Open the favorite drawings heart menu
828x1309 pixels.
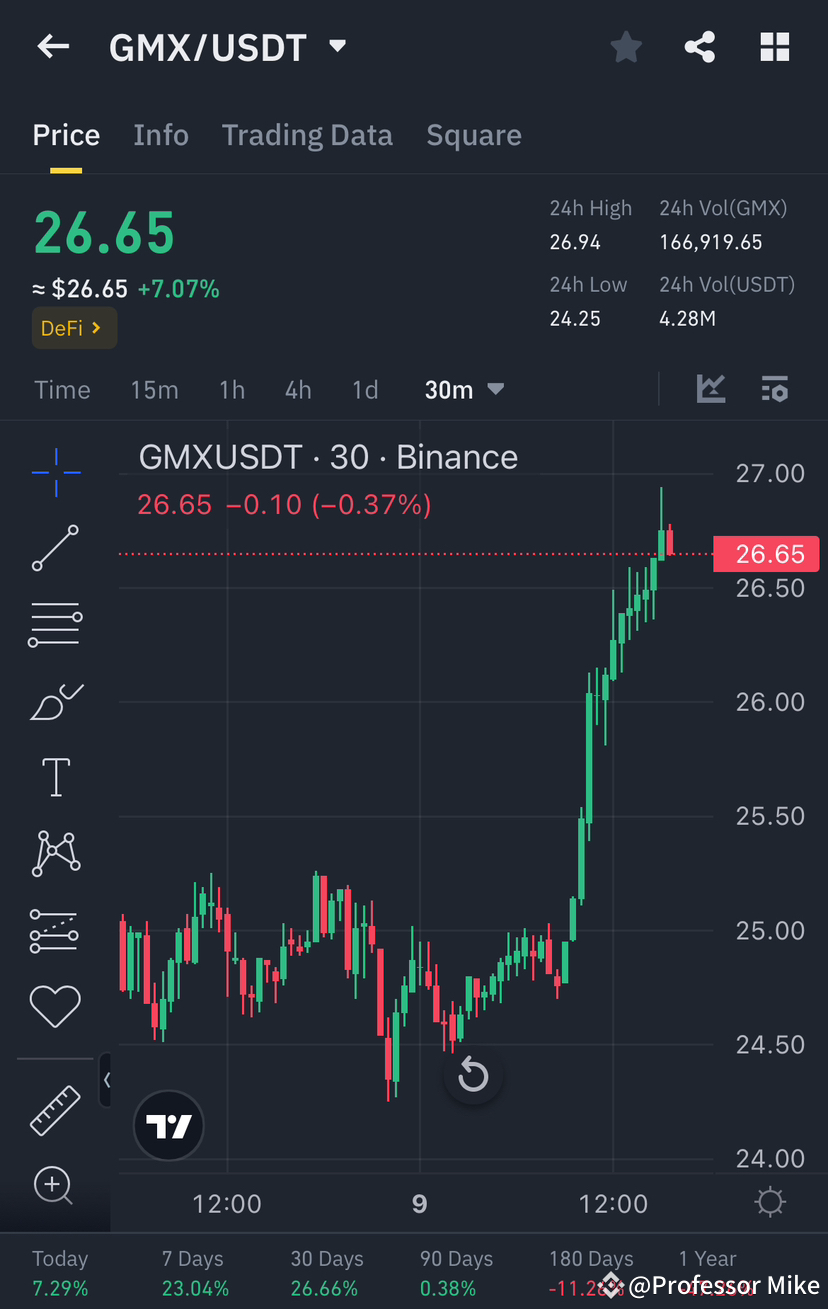coord(55,1007)
